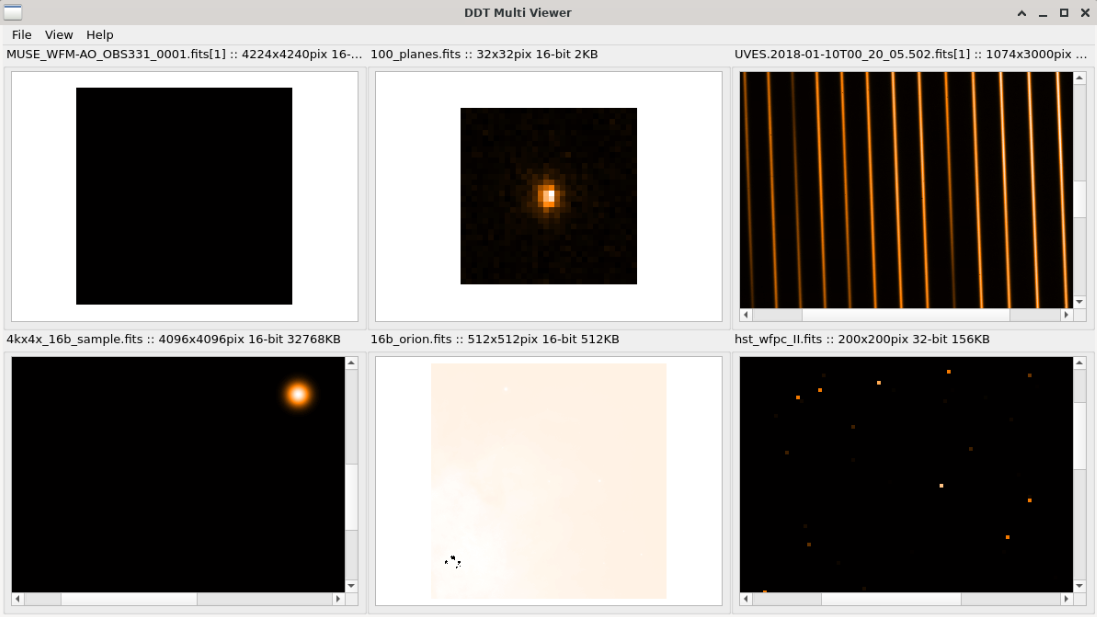Image resolution: width=1097 pixels, height=617 pixels.
Task: Select the 100_planes.fits image panel
Action: coord(548,195)
